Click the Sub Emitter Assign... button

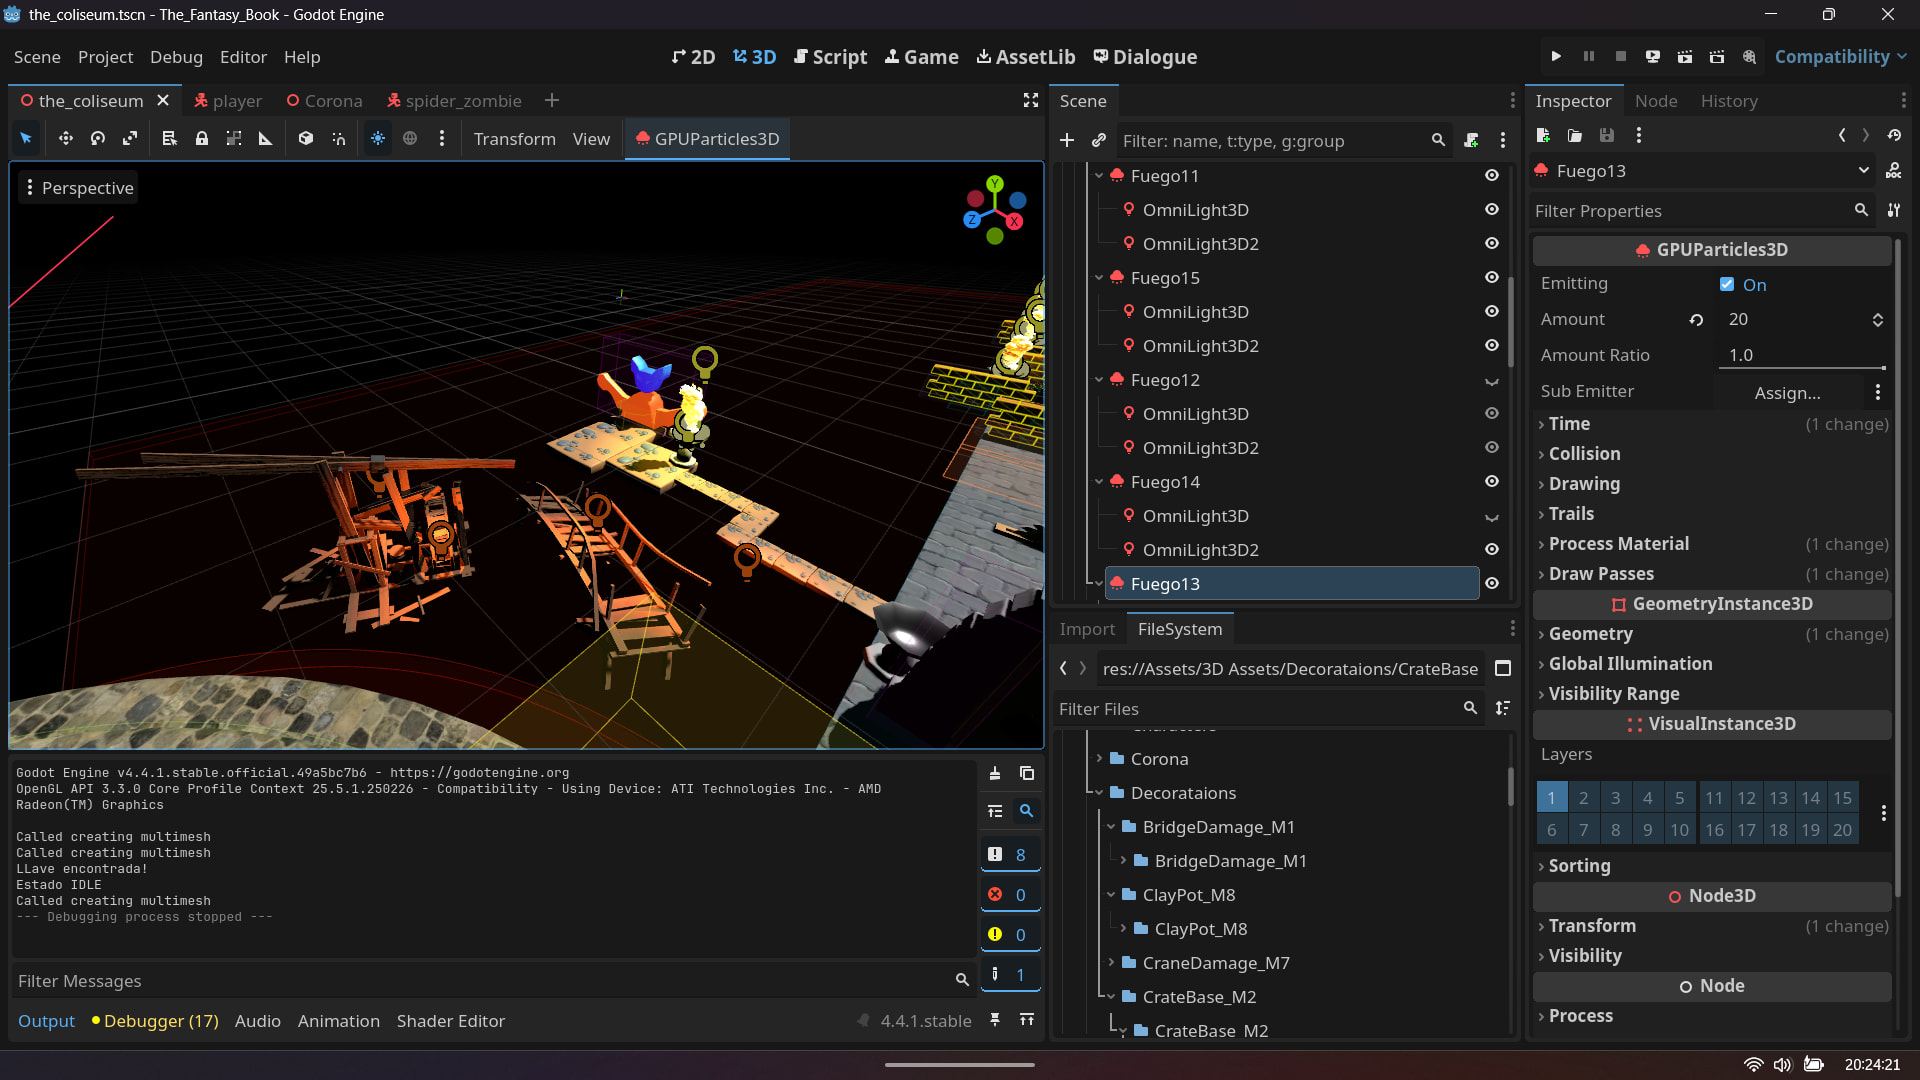(1787, 392)
